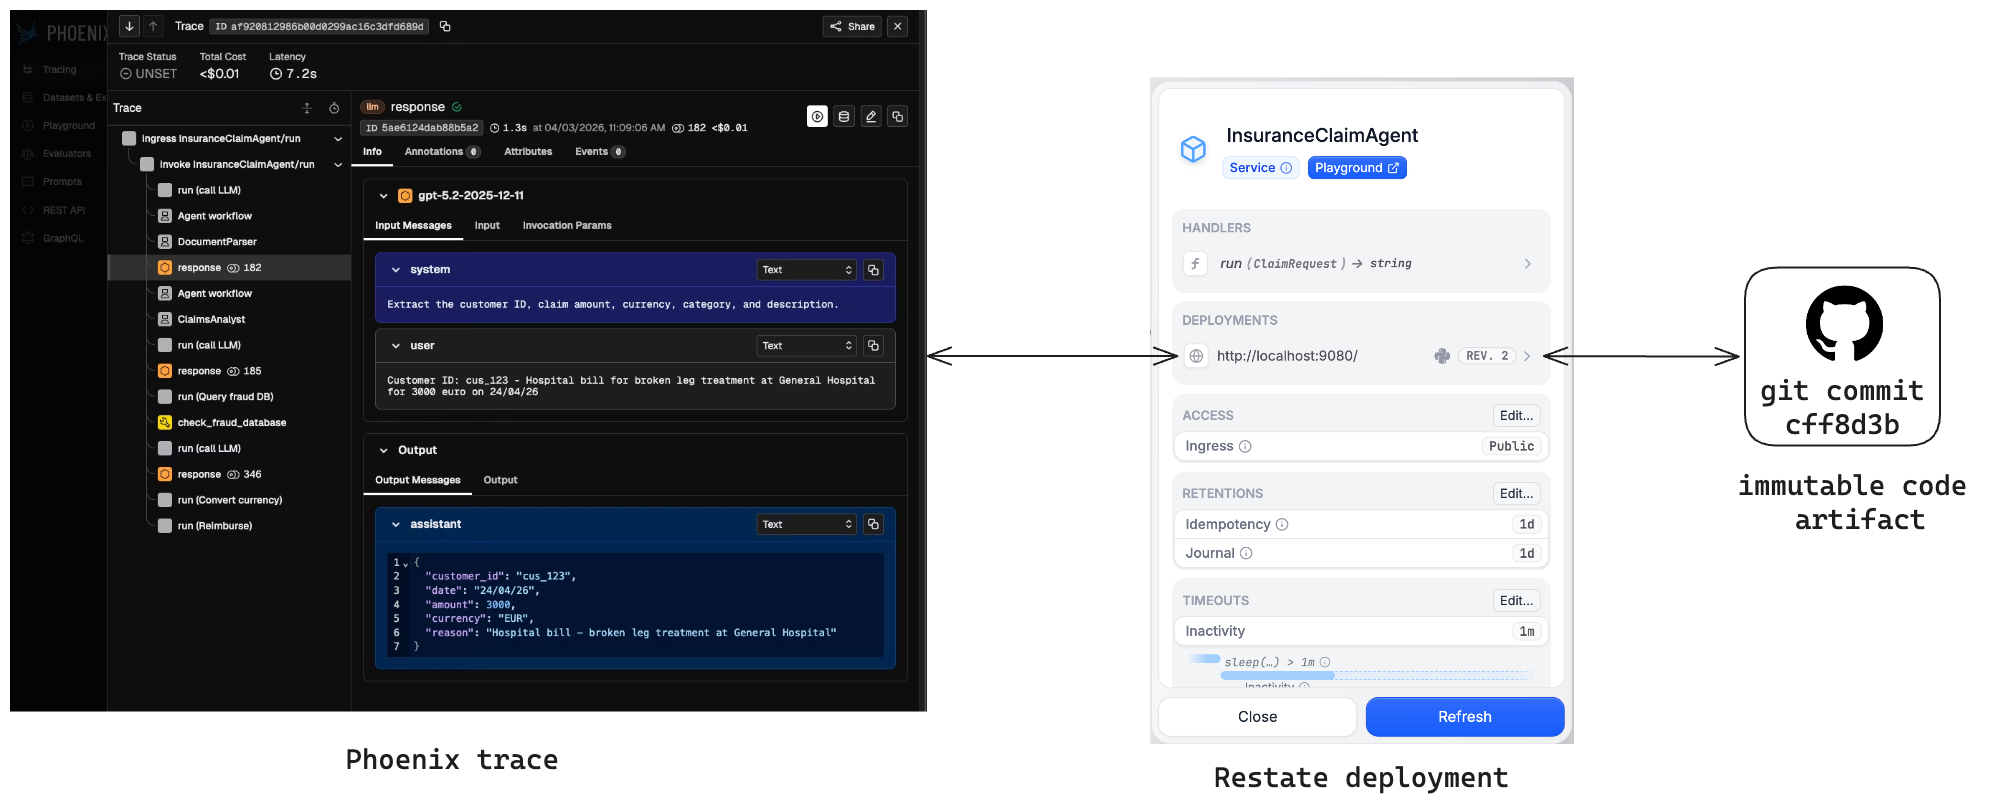Annotate the span with the pencil icon
This screenshot has width=1993, height=804.
871,117
